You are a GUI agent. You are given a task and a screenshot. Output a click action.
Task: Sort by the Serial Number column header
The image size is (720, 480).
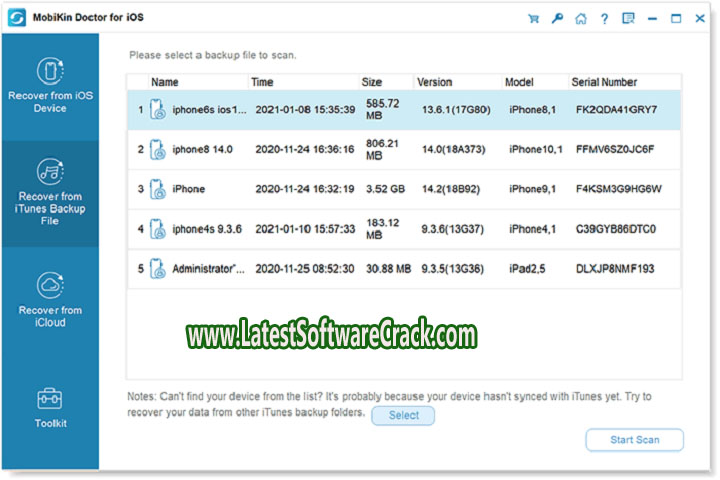604,82
